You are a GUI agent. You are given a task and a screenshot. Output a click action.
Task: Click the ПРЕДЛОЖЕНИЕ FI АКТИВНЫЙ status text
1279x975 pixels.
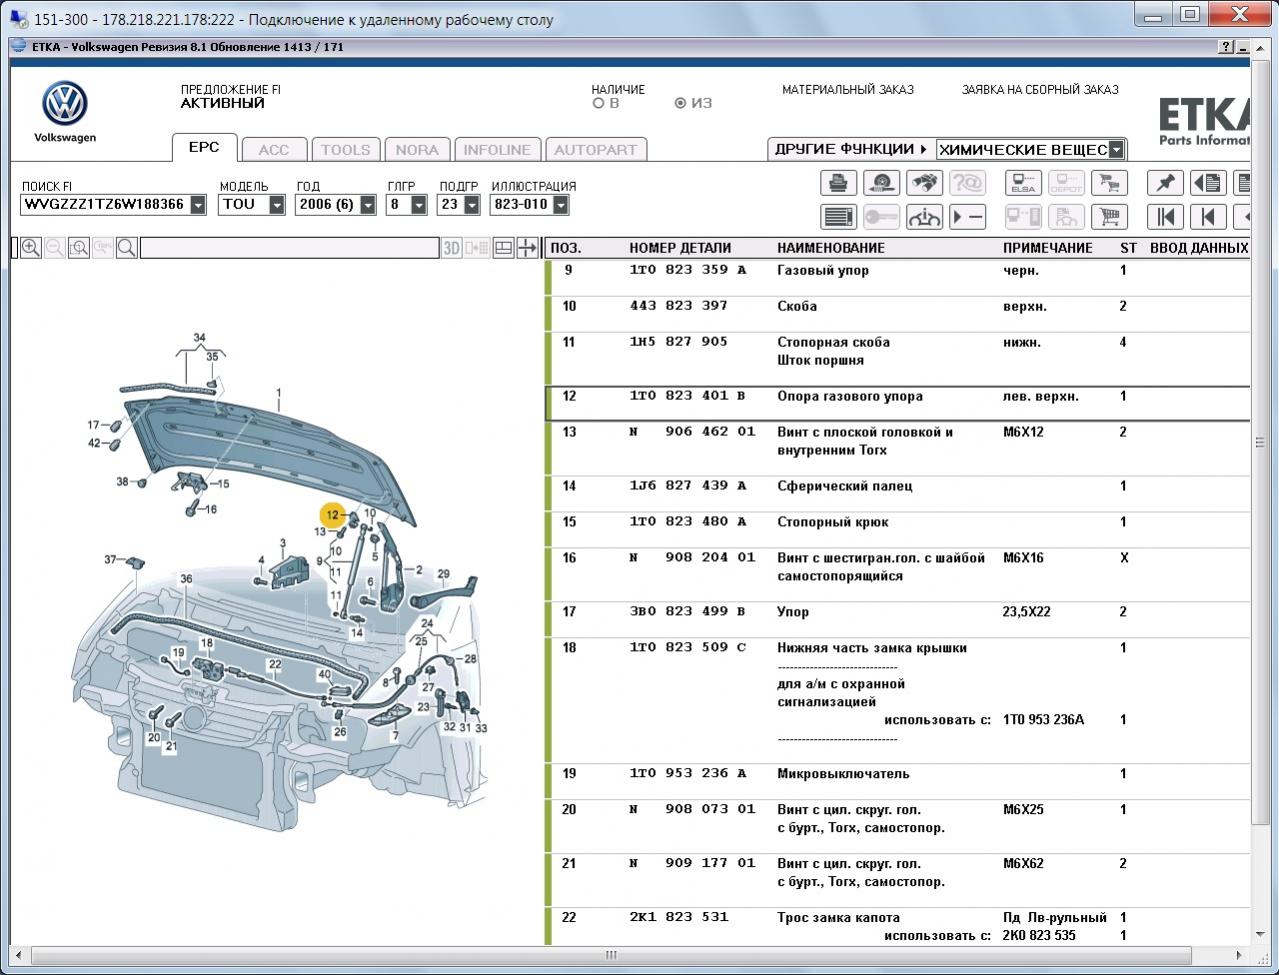tap(231, 96)
